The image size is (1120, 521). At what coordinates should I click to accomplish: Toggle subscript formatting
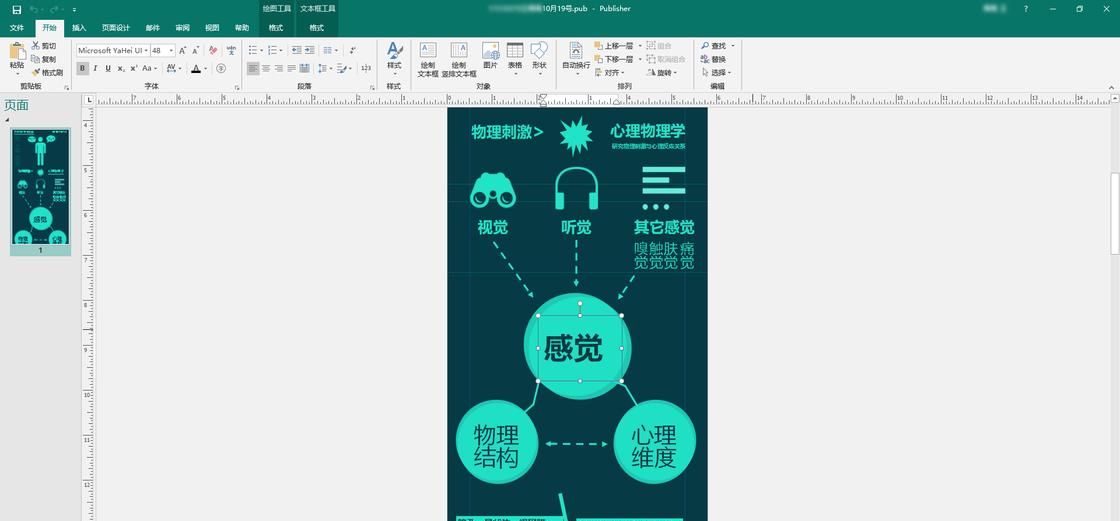[x=121, y=69]
